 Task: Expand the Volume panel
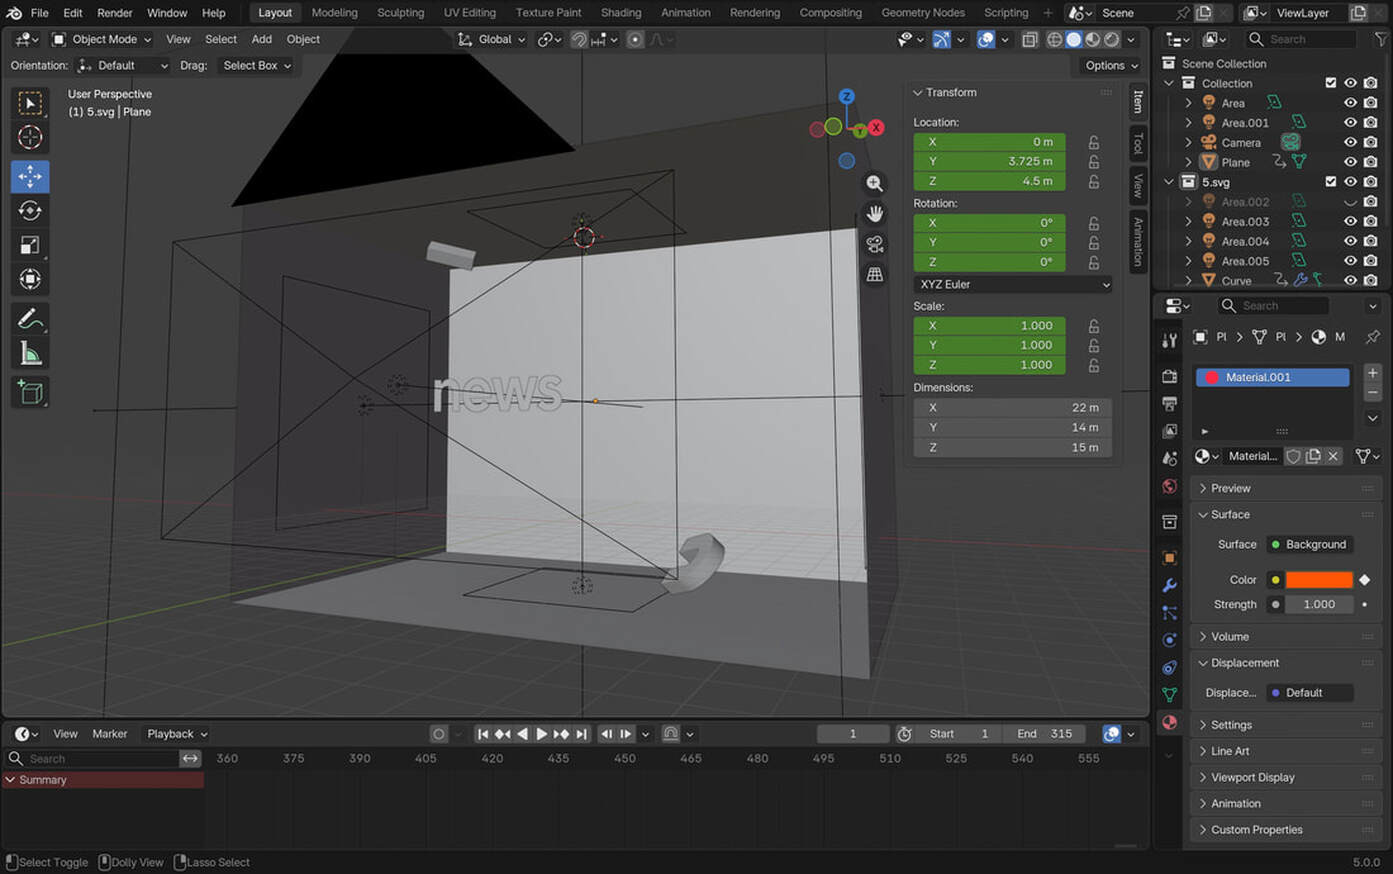pyautogui.click(x=1230, y=637)
